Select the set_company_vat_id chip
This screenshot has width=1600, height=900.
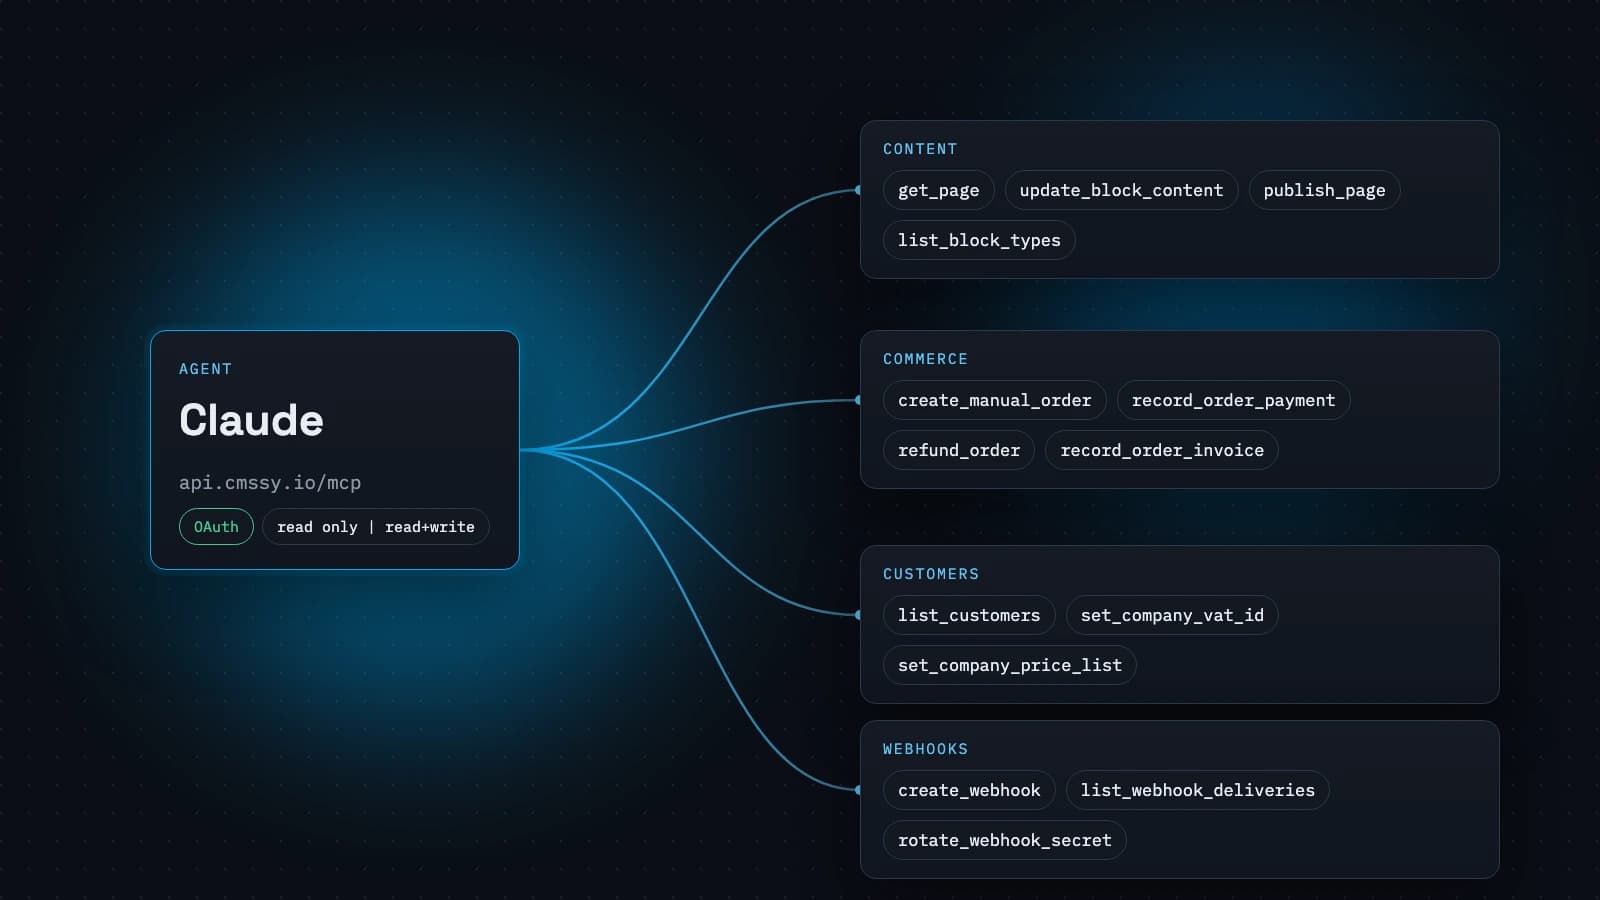point(1172,615)
